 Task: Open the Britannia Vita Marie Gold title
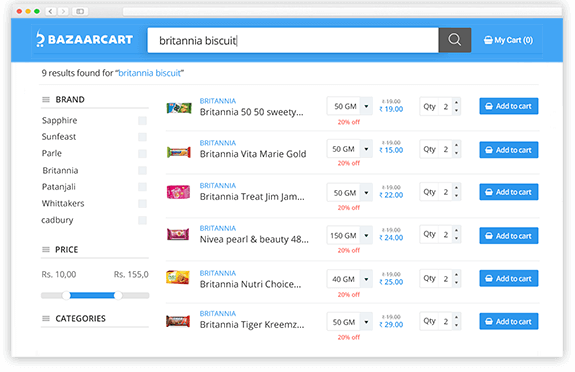pos(253,154)
